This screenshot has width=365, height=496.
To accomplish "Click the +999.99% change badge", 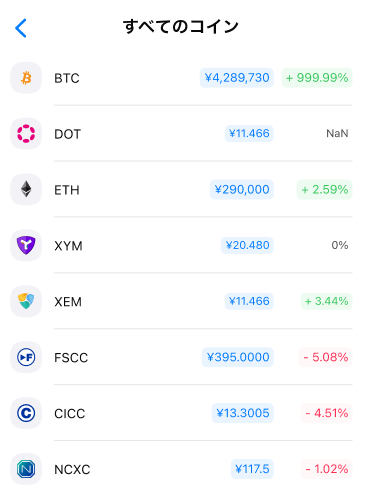I will (317, 78).
